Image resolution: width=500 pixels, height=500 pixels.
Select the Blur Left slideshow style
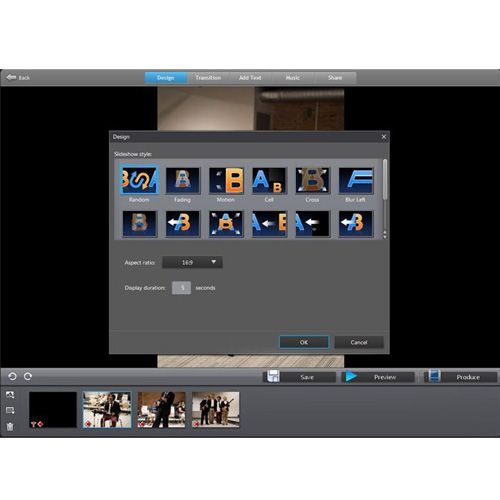click(356, 180)
